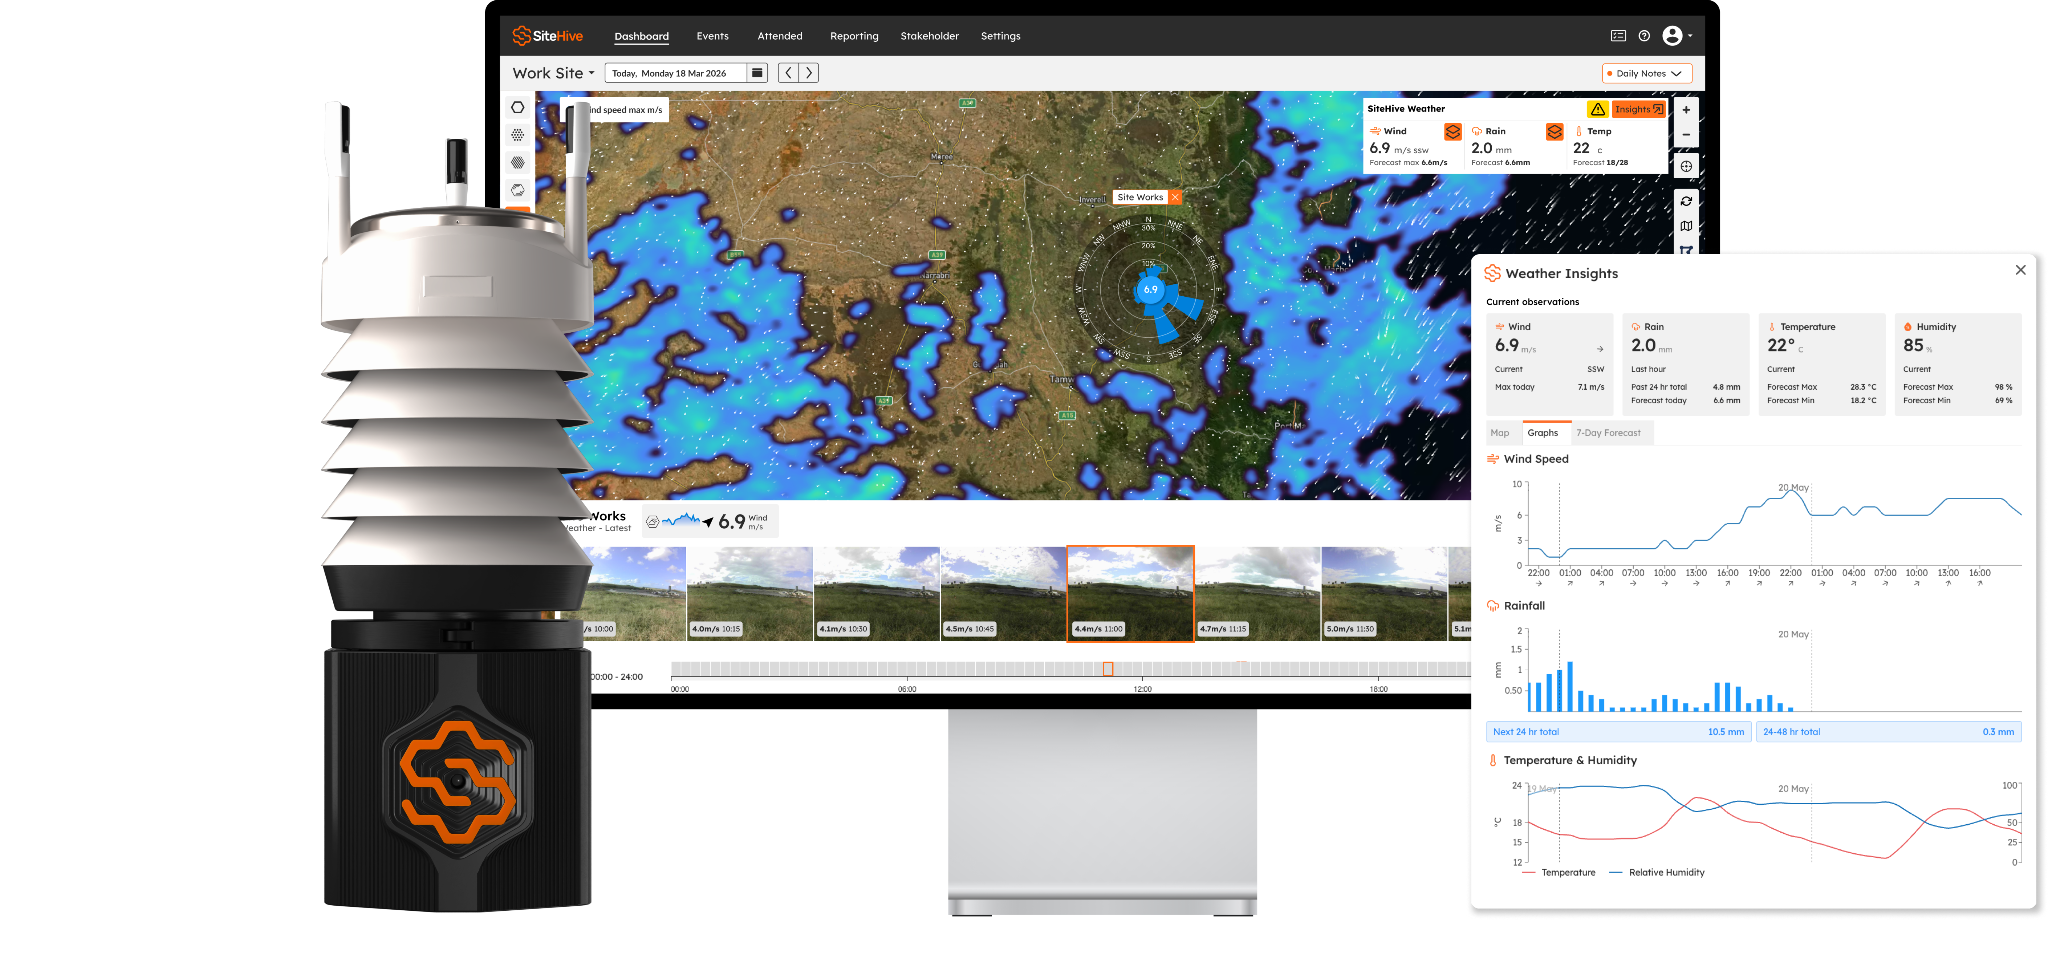Toggle the Temperature legend entry
Screen dimensions: 2048x970
point(1559,873)
